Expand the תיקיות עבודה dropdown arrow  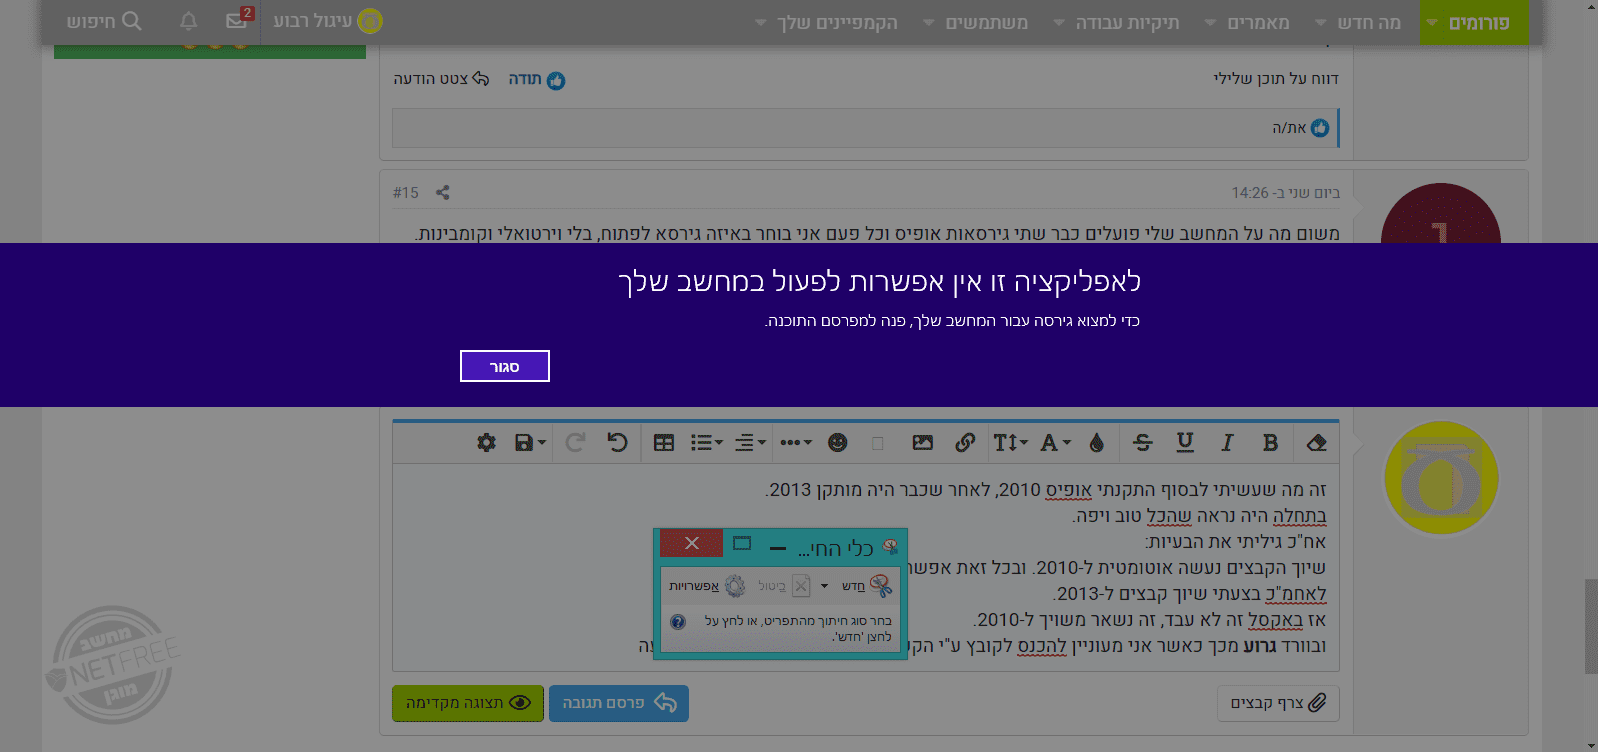coord(1059,23)
